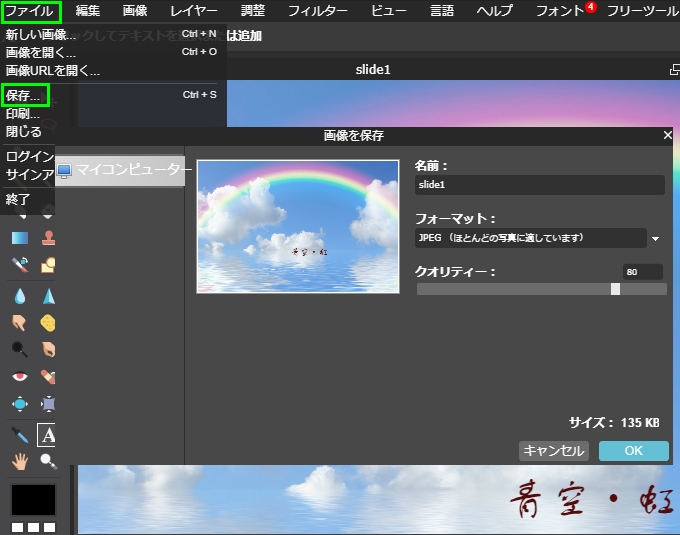Select the Gradient tool
The image size is (680, 535).
click(20, 238)
